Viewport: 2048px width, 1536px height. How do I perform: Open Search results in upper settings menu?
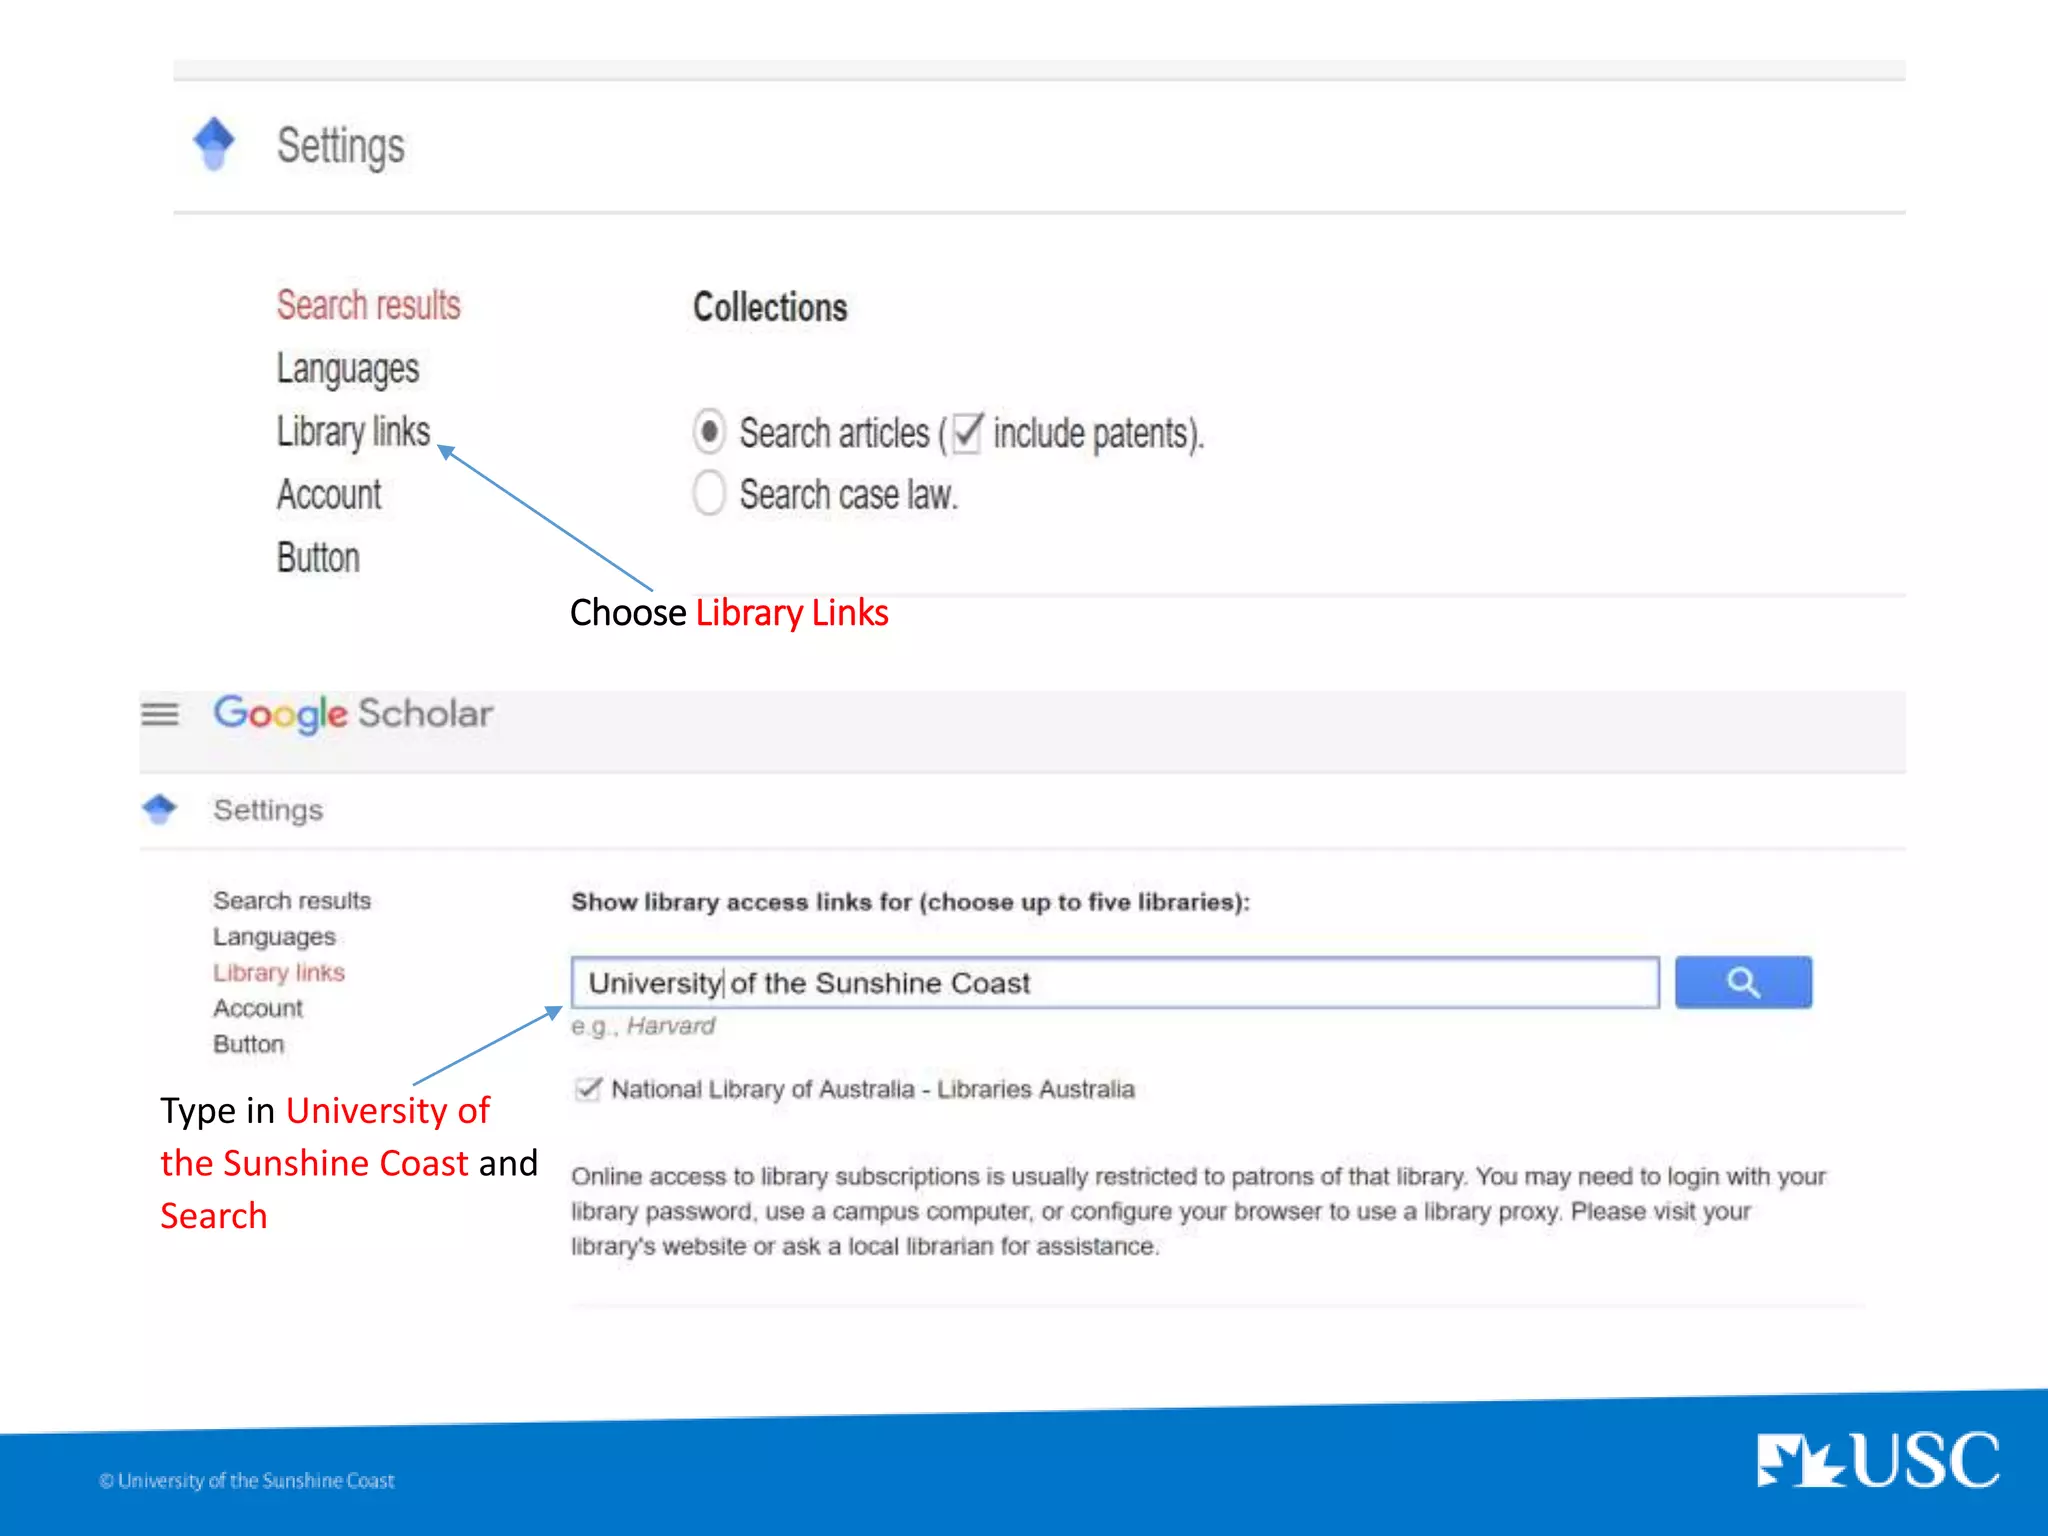click(368, 305)
